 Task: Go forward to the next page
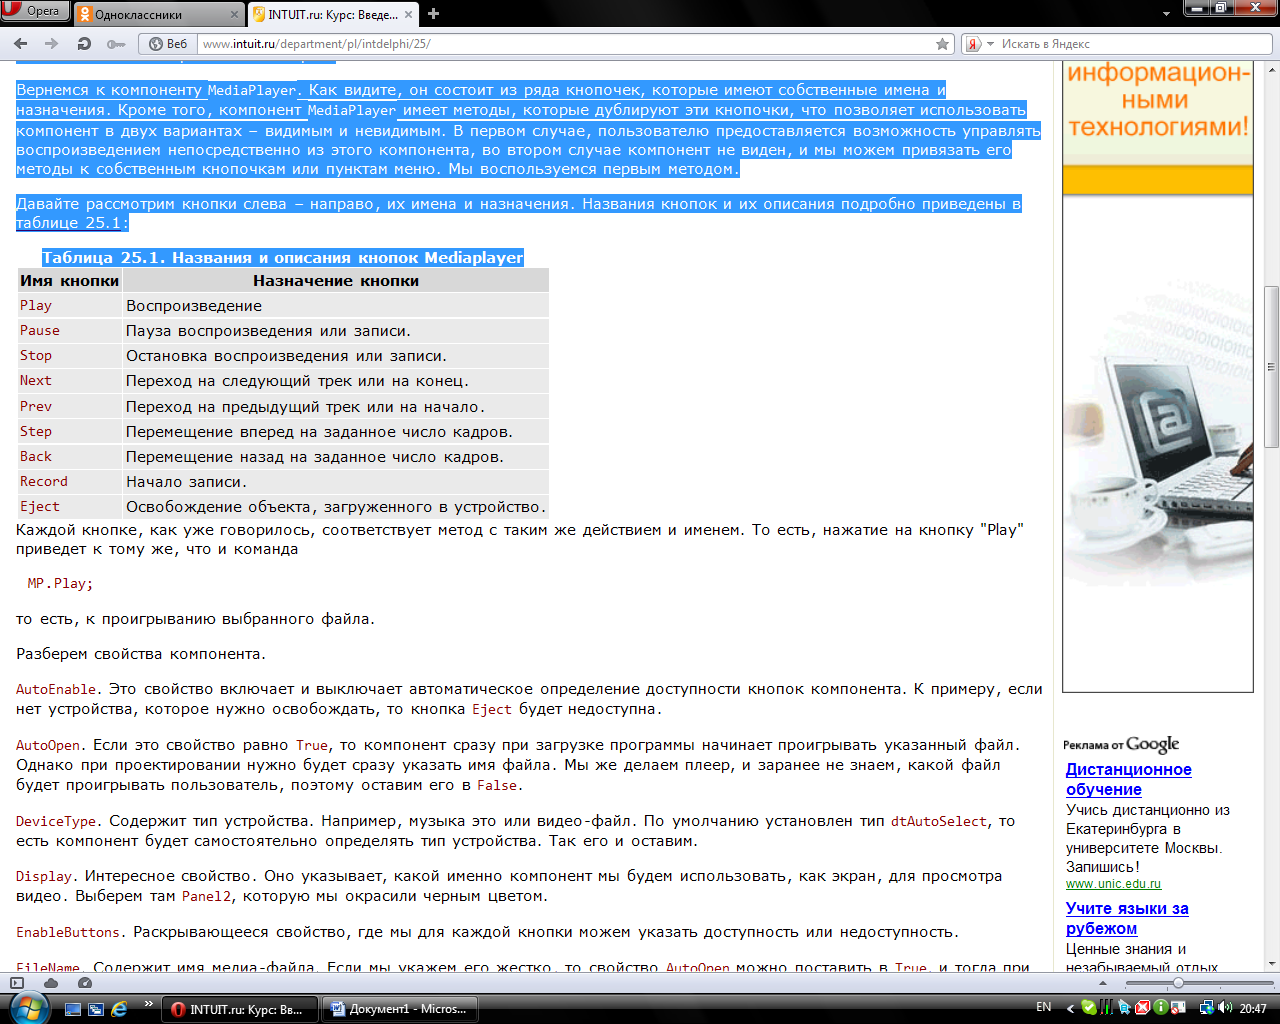[52, 44]
